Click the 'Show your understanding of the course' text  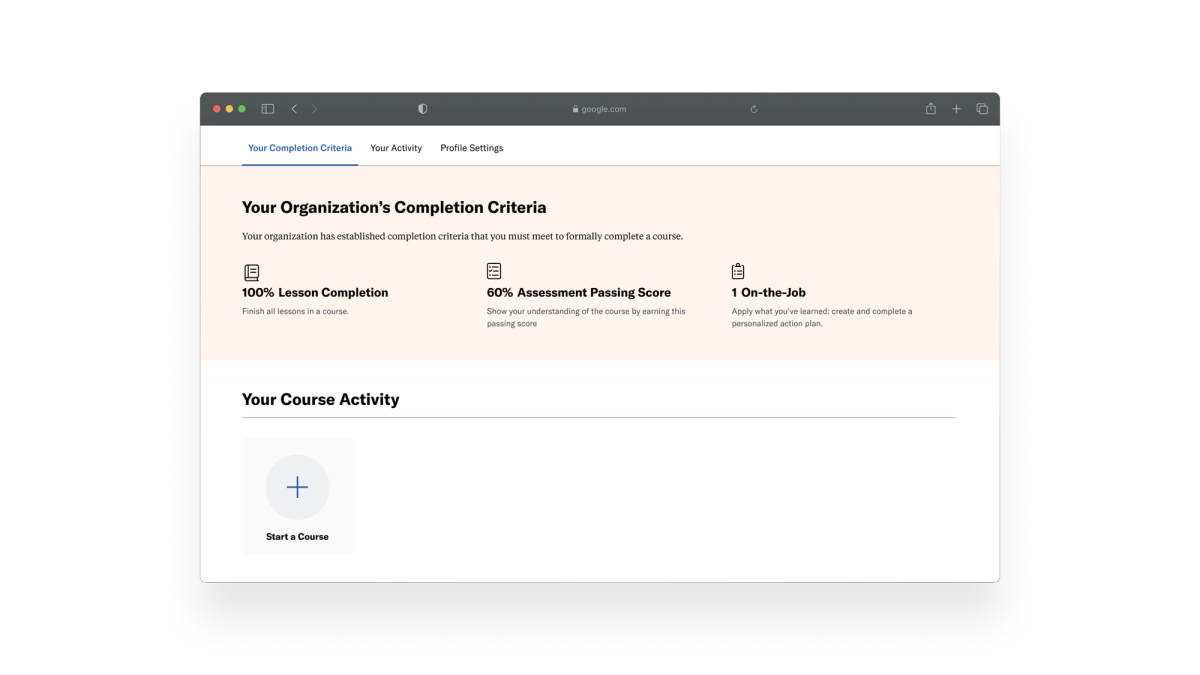click(x=586, y=317)
